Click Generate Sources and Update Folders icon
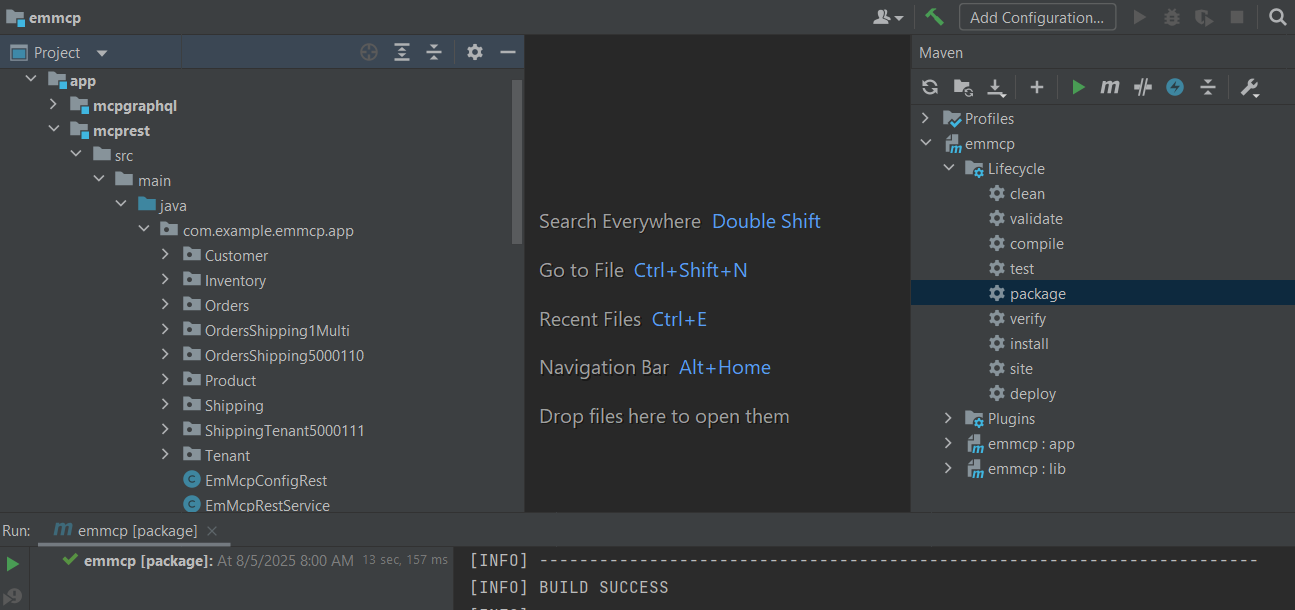The width and height of the screenshot is (1295, 610). coord(963,87)
